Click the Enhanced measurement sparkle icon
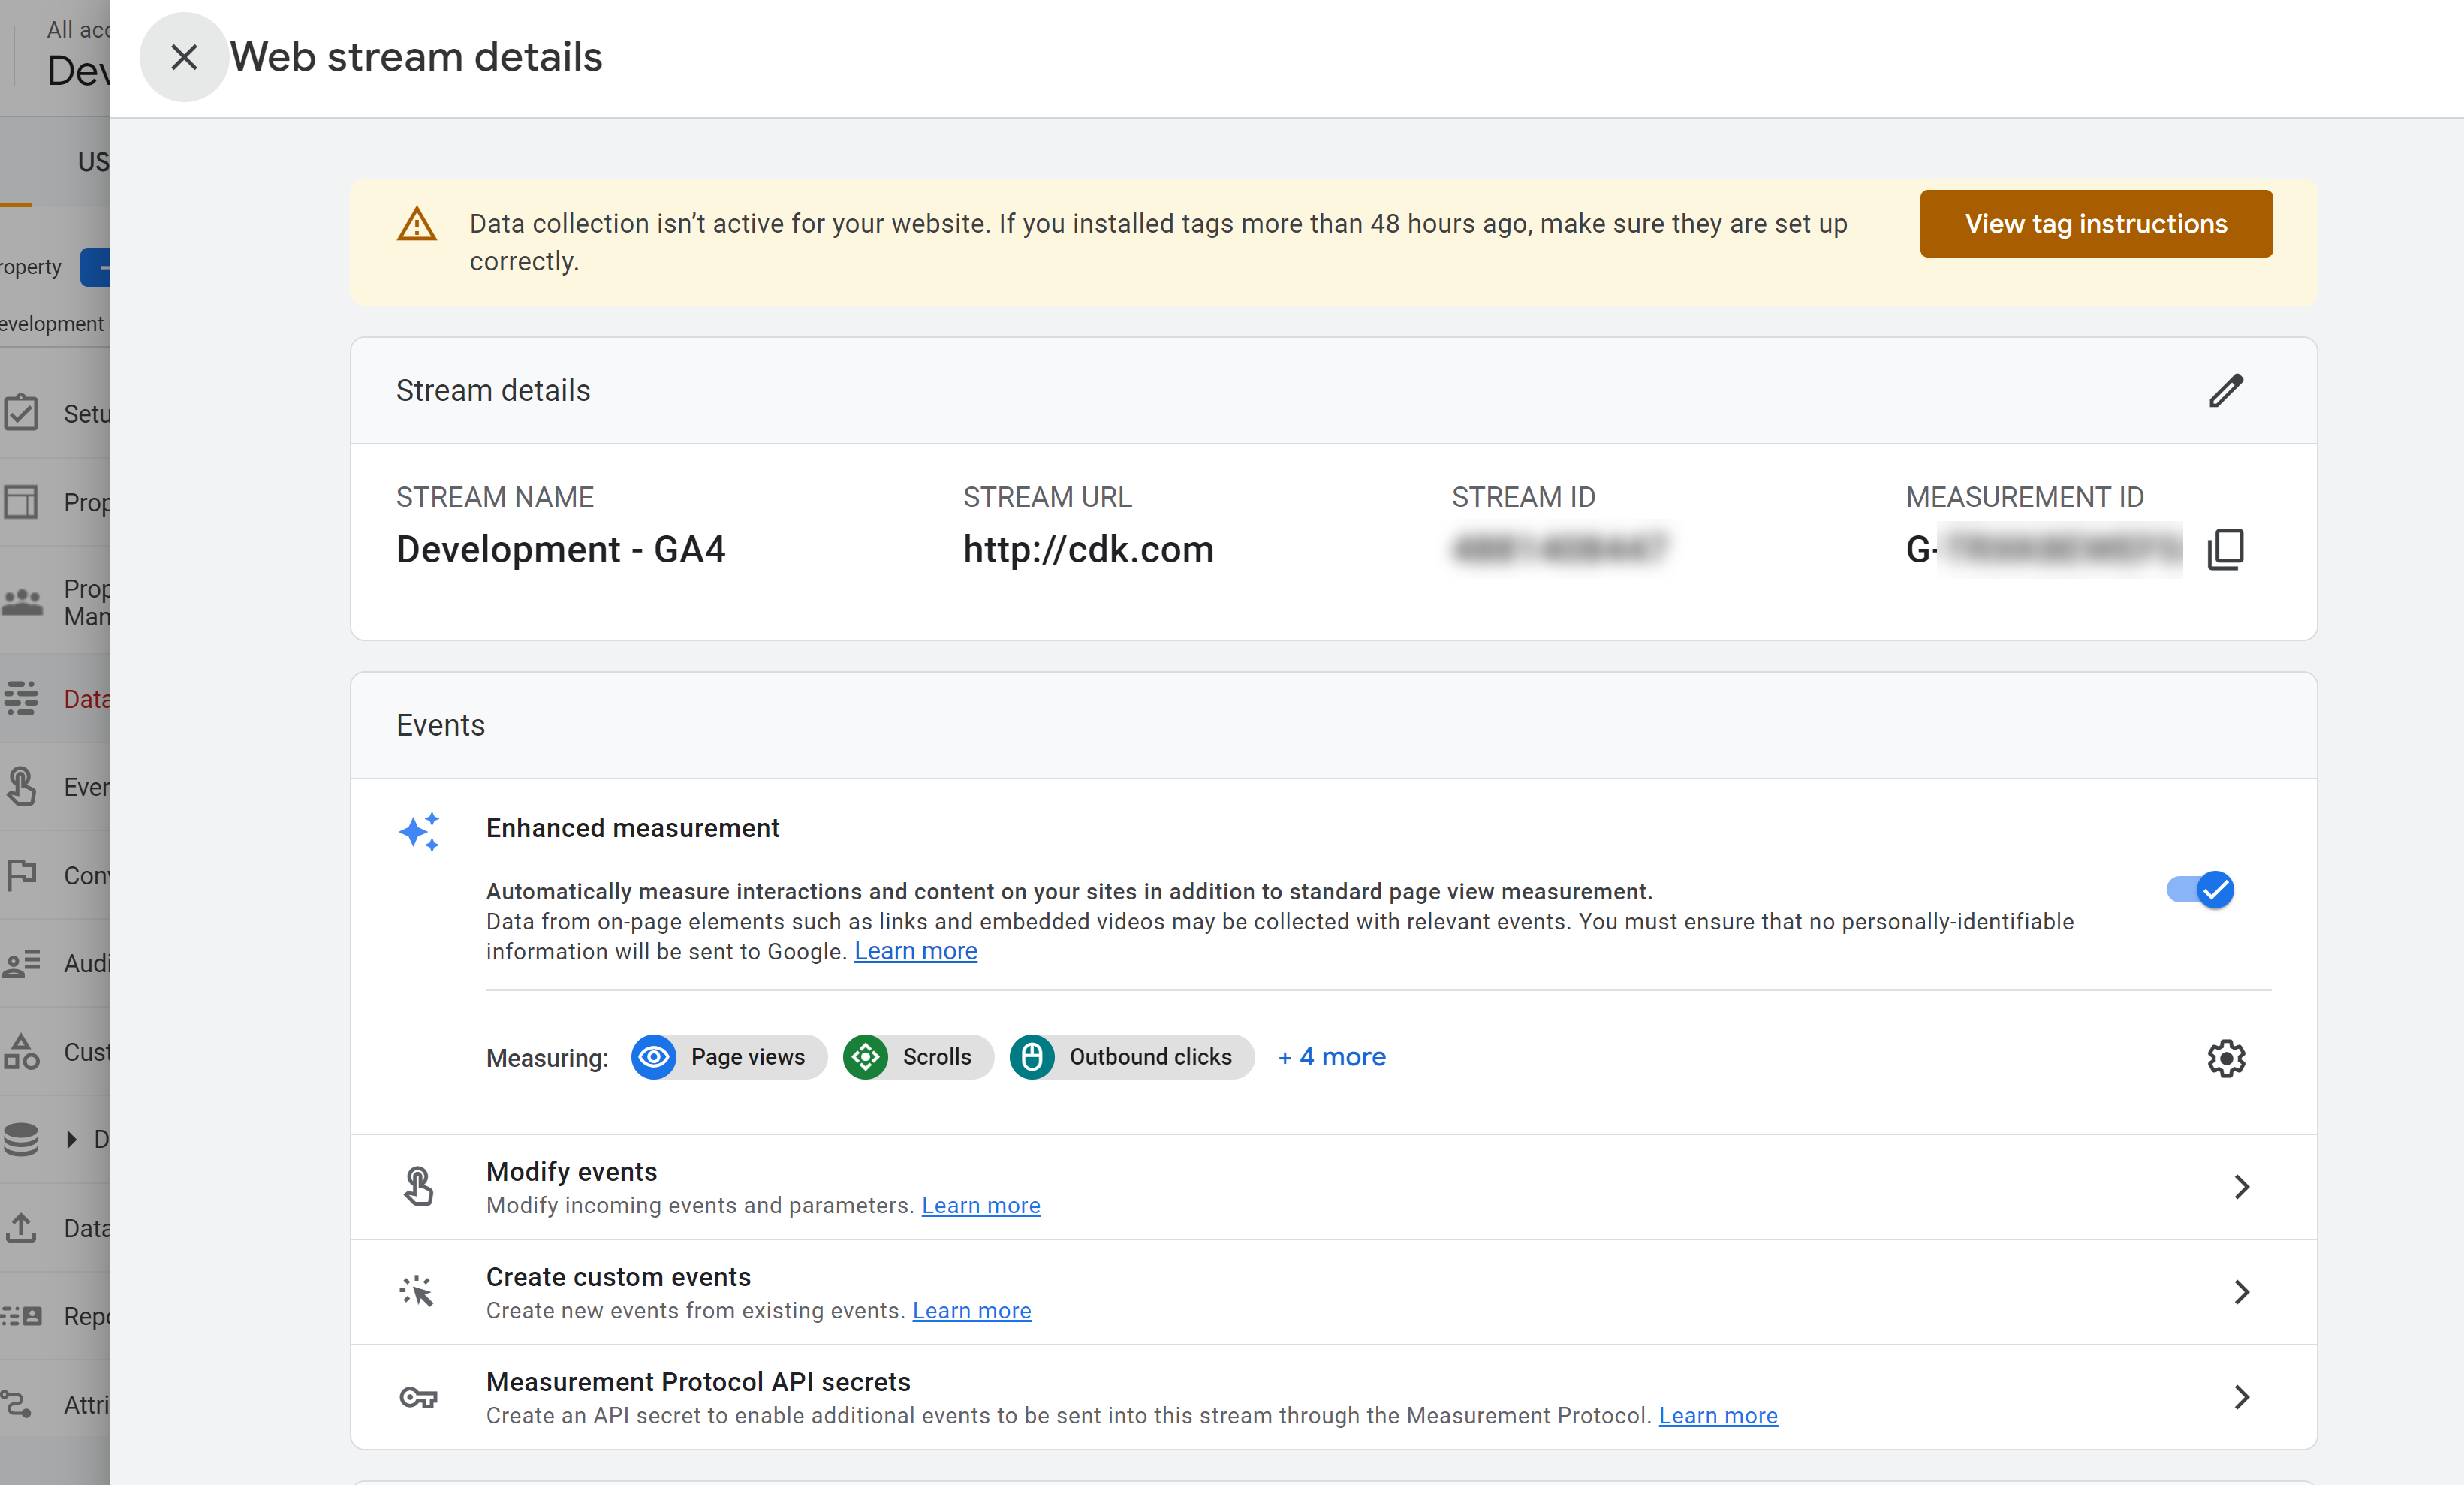 point(419,831)
